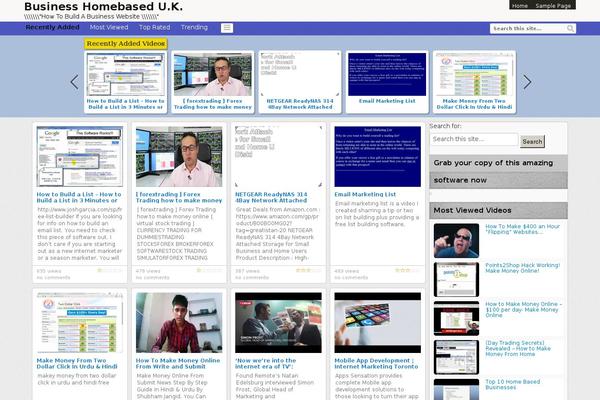Viewport: 600px width, 400px height.
Task: Rate 'How to Build a List' card stars
Action: tap(110, 271)
